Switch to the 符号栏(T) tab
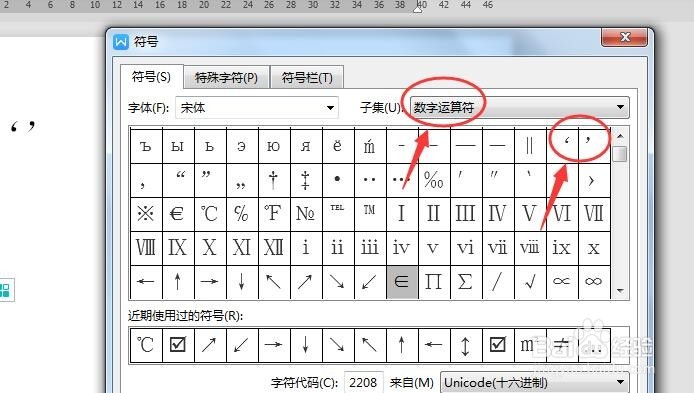The image size is (694, 393). tap(307, 78)
